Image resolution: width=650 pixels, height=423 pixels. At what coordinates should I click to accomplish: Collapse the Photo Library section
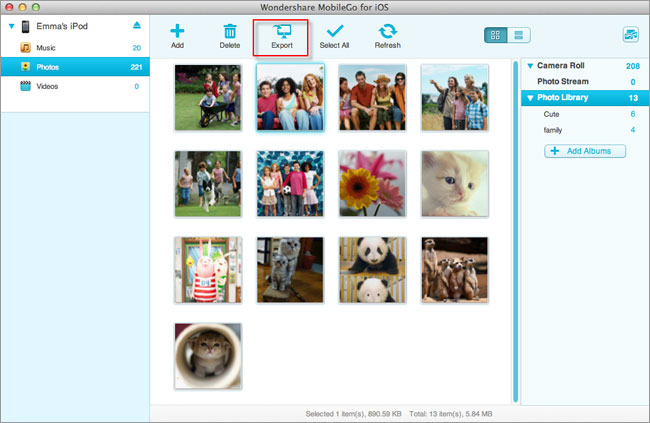click(530, 98)
